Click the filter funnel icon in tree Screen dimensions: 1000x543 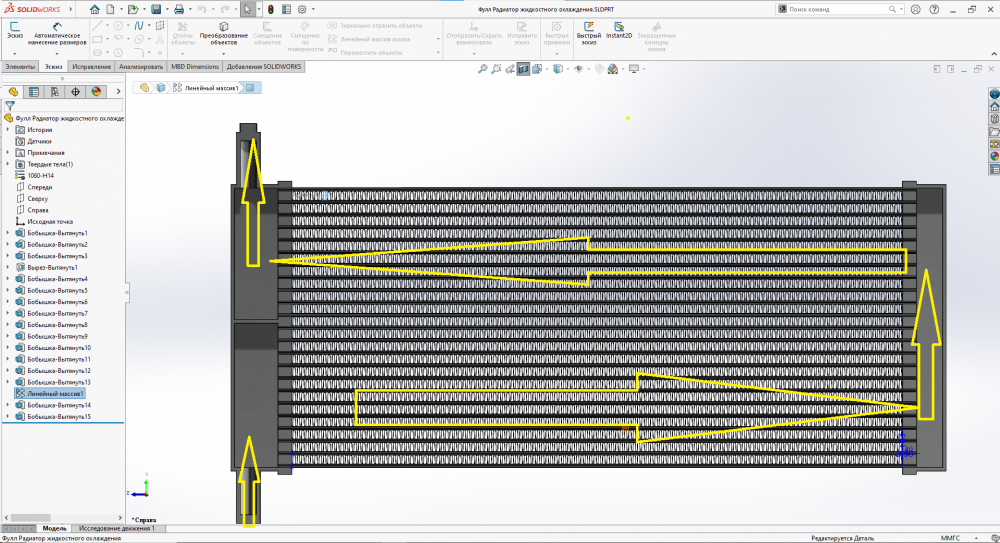click(x=10, y=106)
